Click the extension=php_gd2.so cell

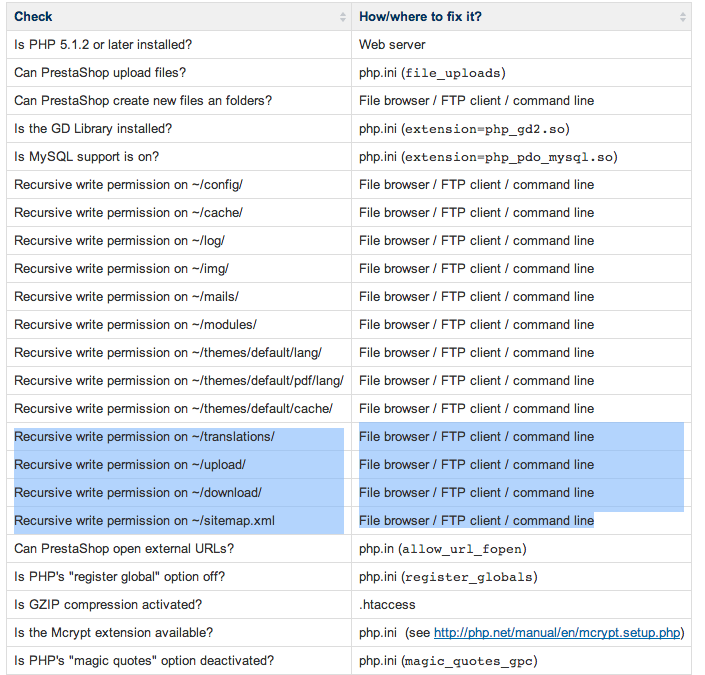pyautogui.click(x=465, y=129)
